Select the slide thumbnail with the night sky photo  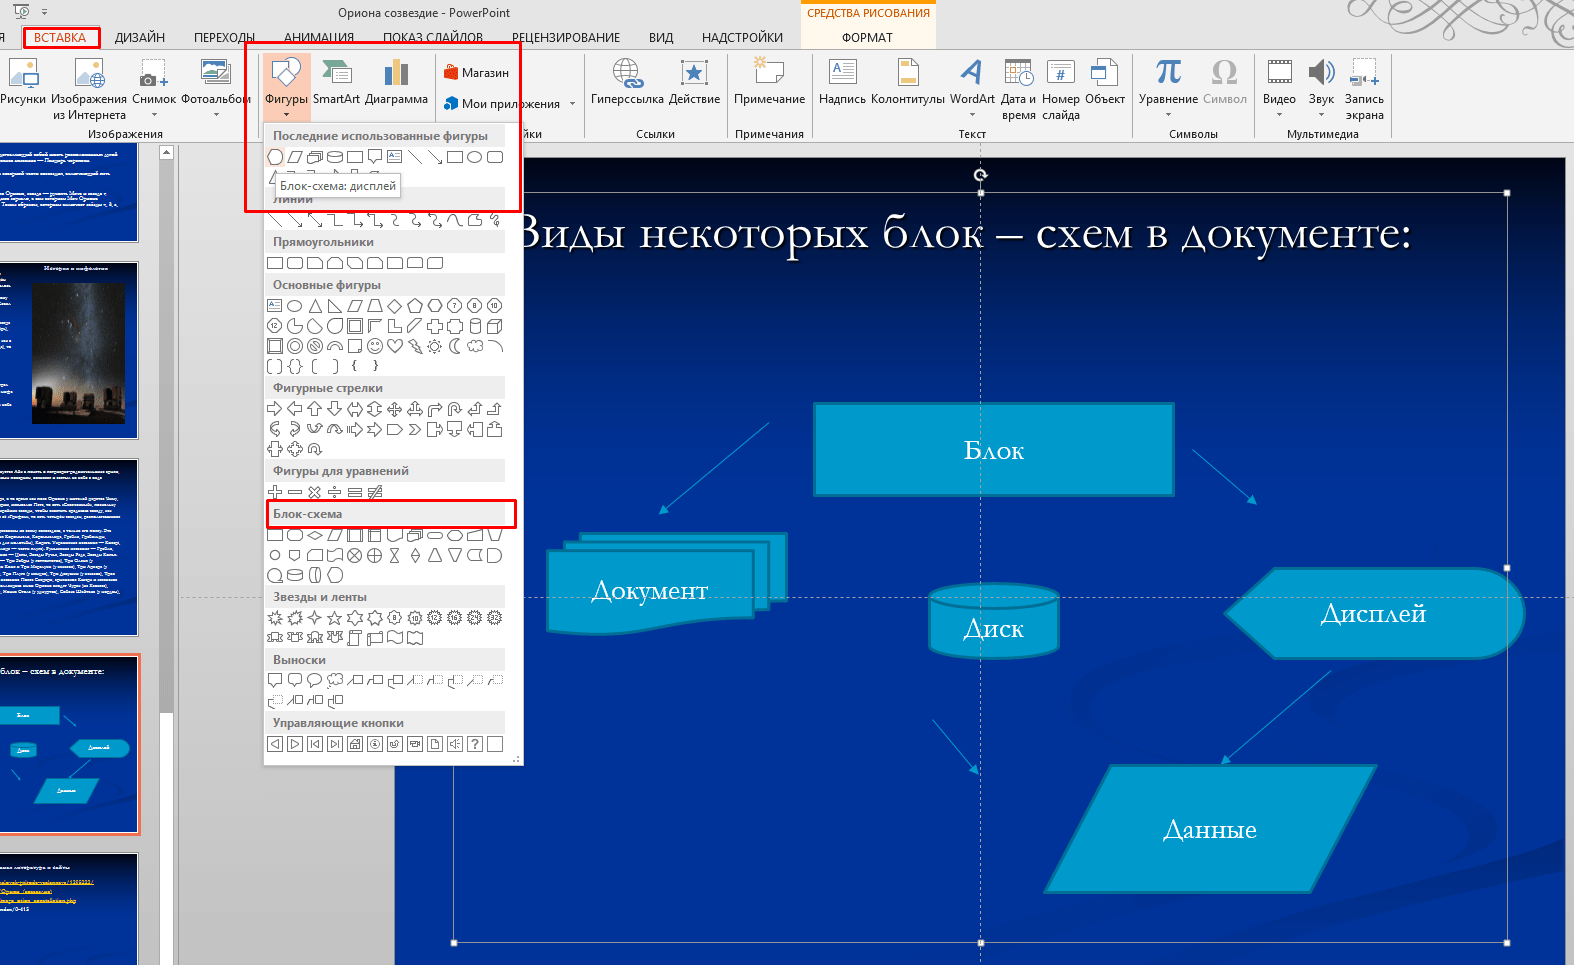68,350
